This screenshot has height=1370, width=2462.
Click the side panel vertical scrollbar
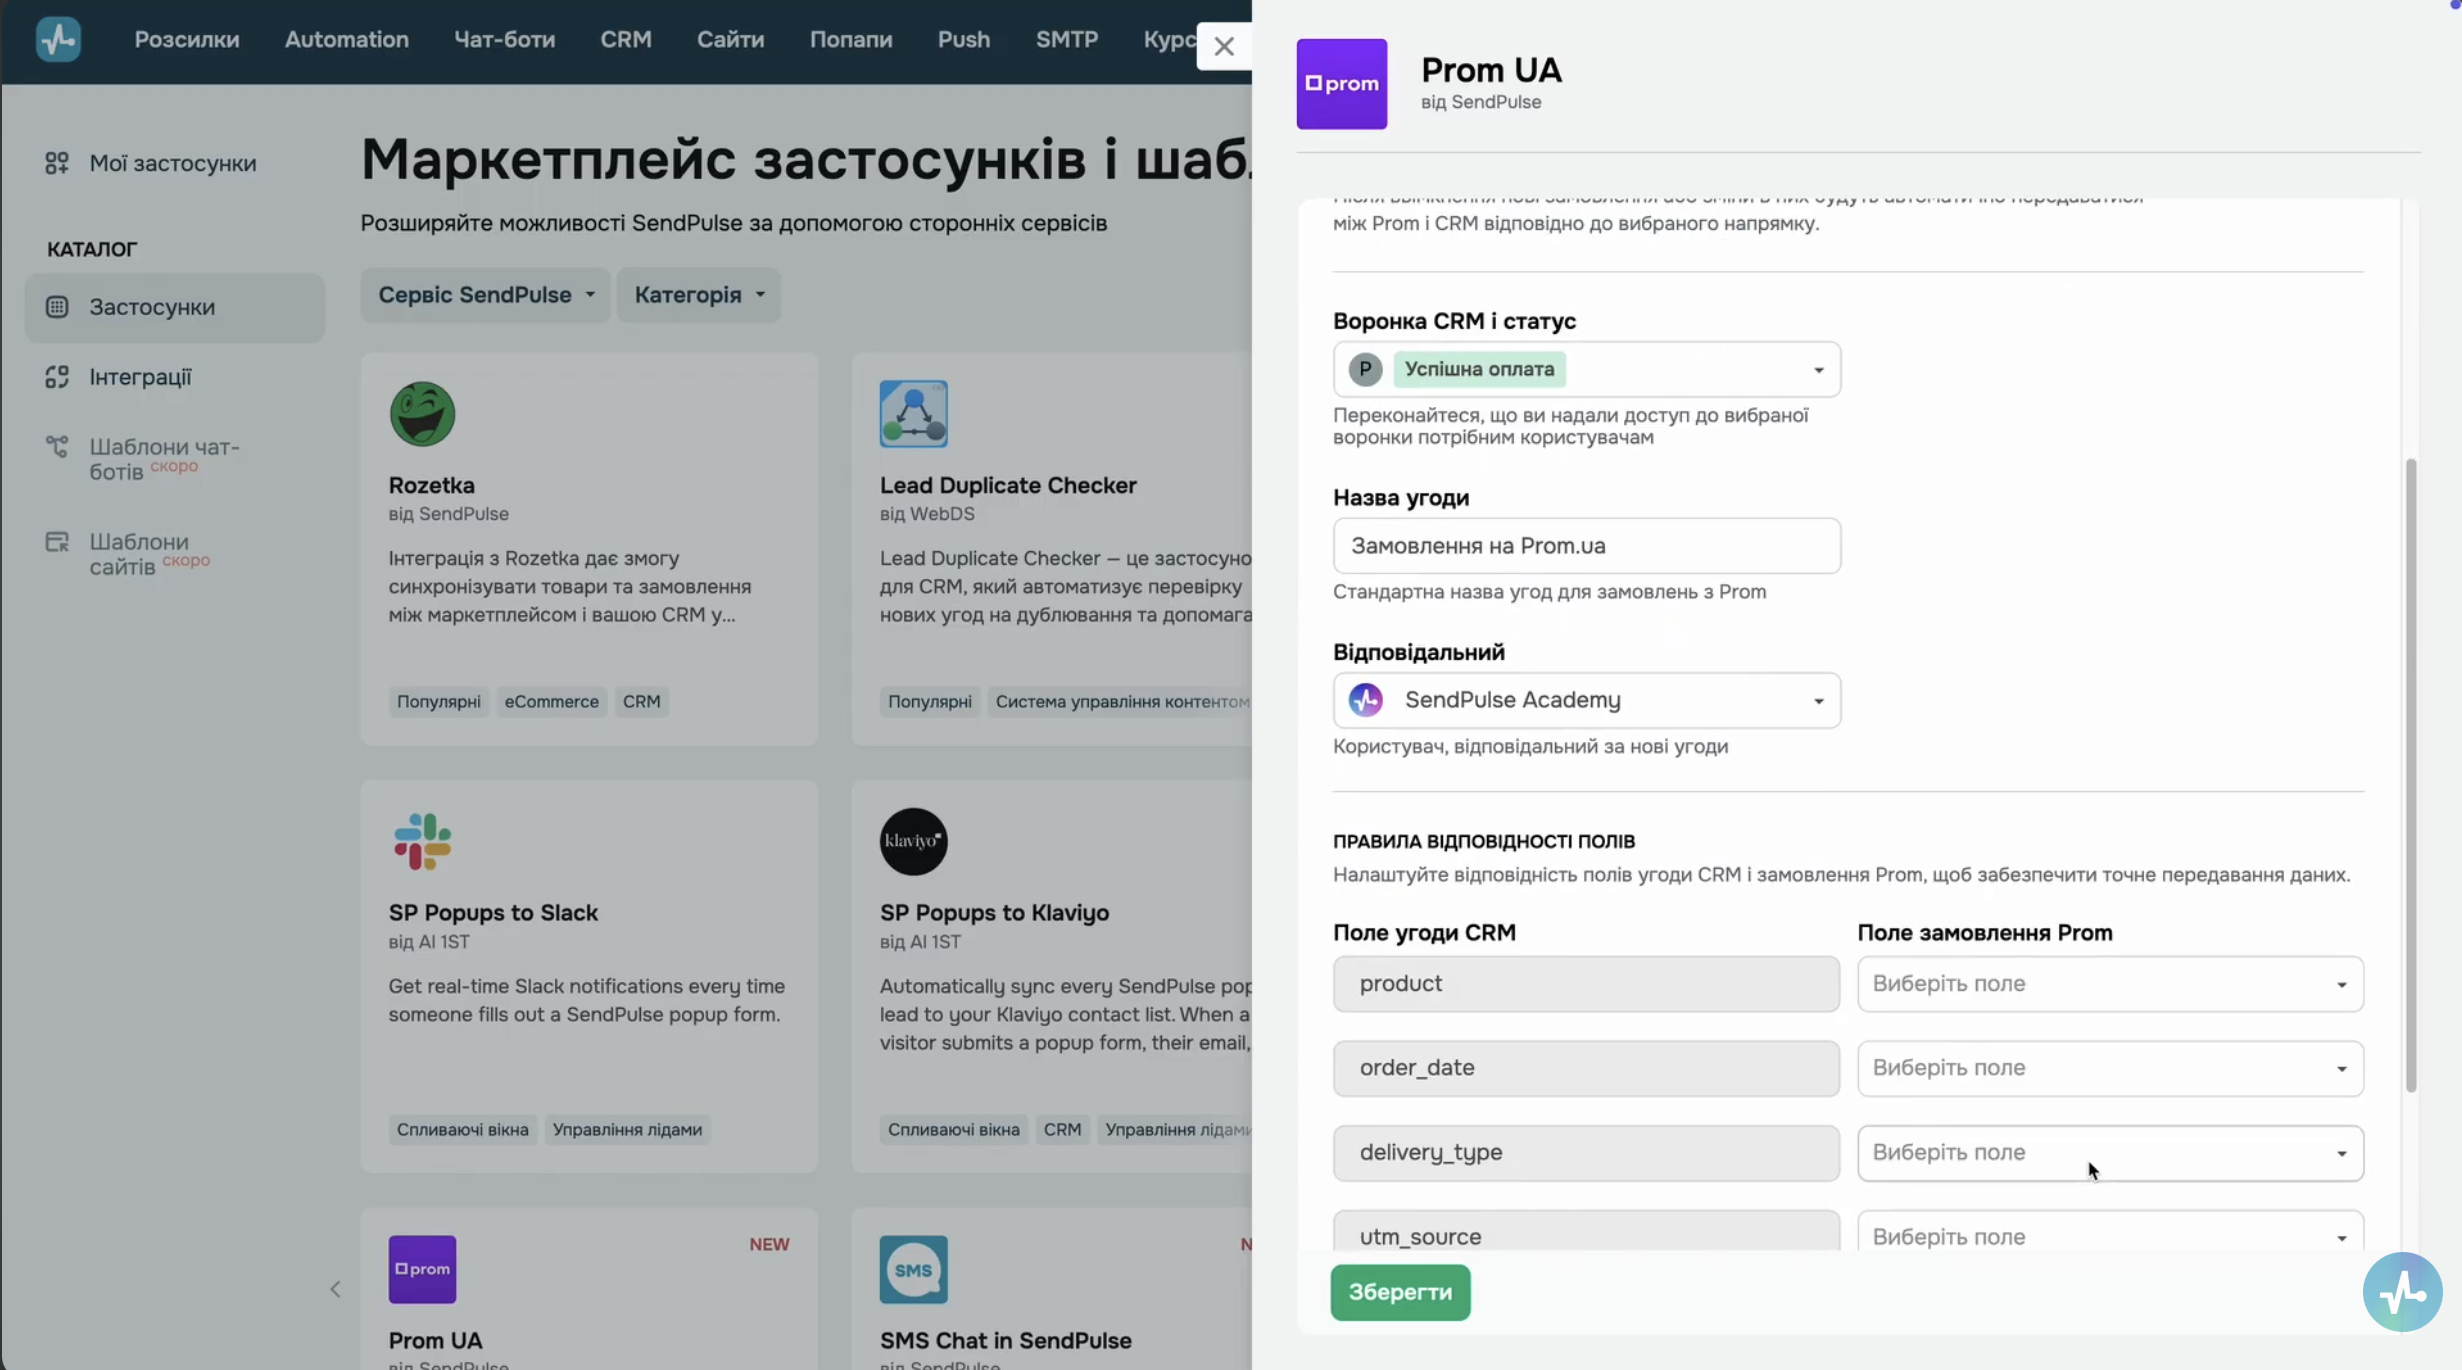click(x=2410, y=775)
